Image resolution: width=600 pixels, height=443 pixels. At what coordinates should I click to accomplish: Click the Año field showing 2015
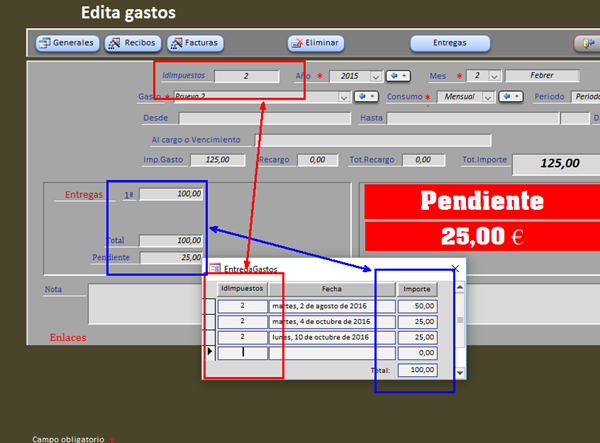click(x=350, y=76)
